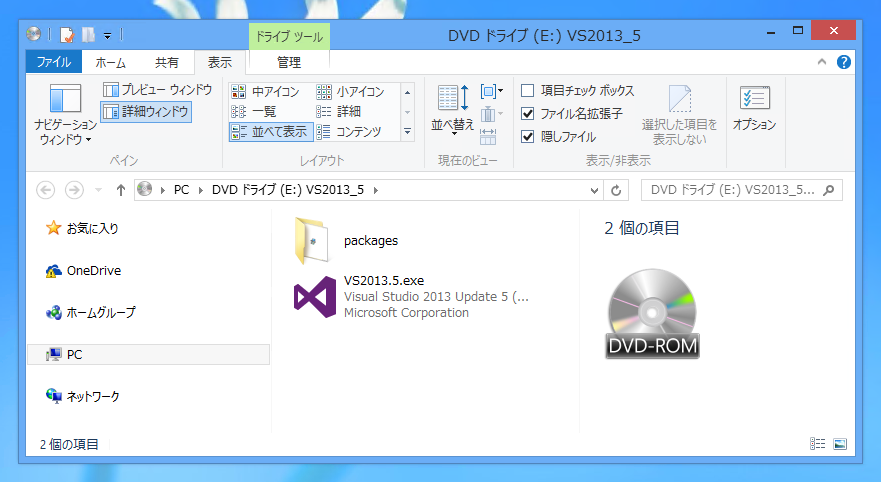Switch to the ホーム ribbon tab
This screenshot has width=881, height=482.
pos(111,62)
